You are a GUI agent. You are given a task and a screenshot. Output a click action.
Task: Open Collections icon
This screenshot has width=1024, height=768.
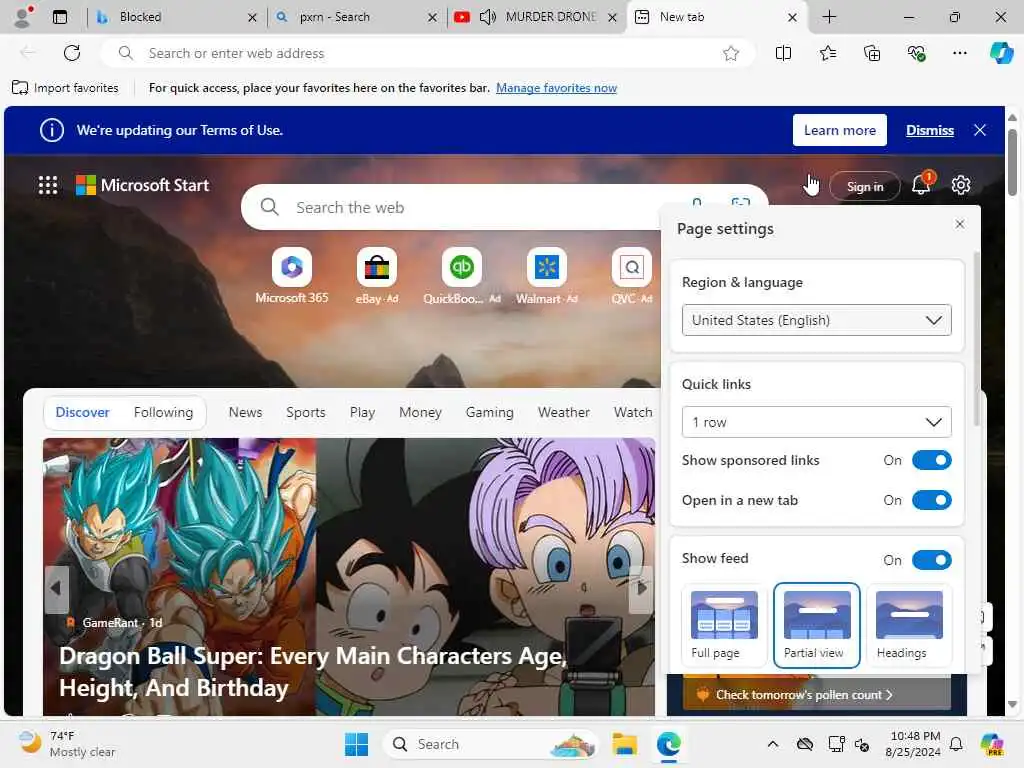[x=872, y=53]
